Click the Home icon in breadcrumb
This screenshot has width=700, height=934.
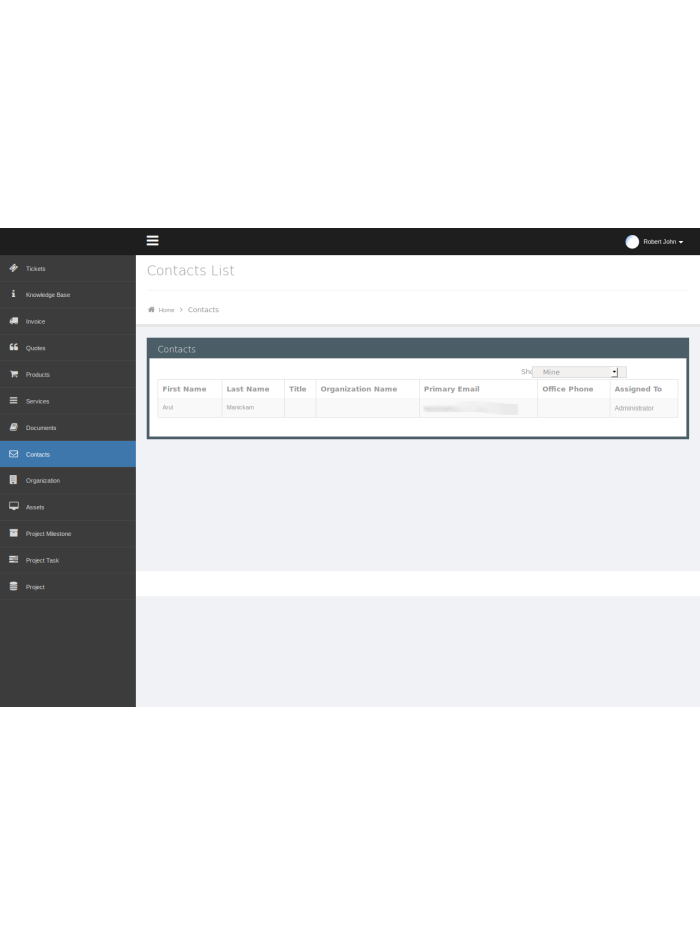152,310
